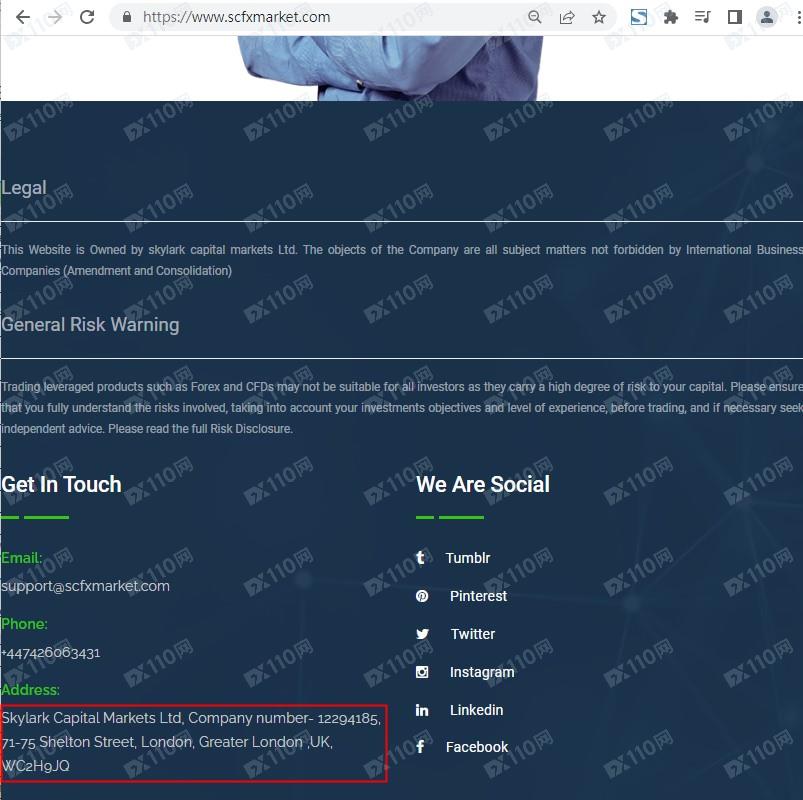Share this page via the share icon
This screenshot has width=803, height=800.
tap(567, 17)
